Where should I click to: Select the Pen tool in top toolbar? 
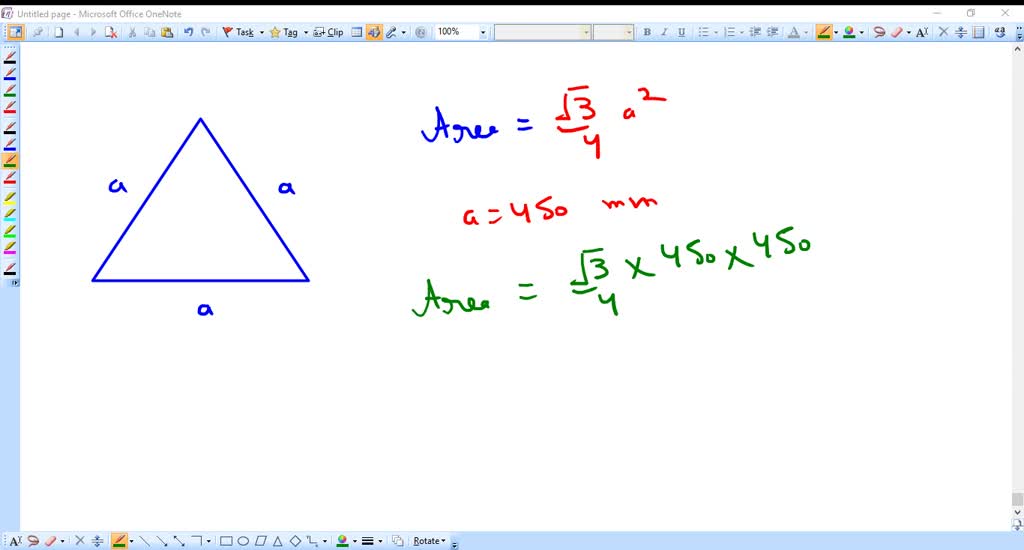[824, 32]
